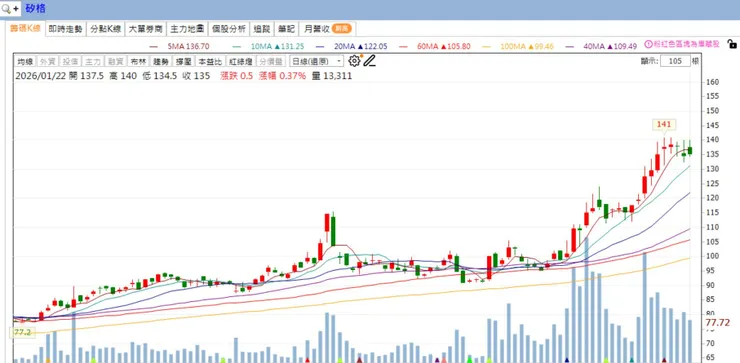The width and height of the screenshot is (740, 363).
Task: Open the tab between 個股分析 and 筆記
Action: [x=262, y=29]
